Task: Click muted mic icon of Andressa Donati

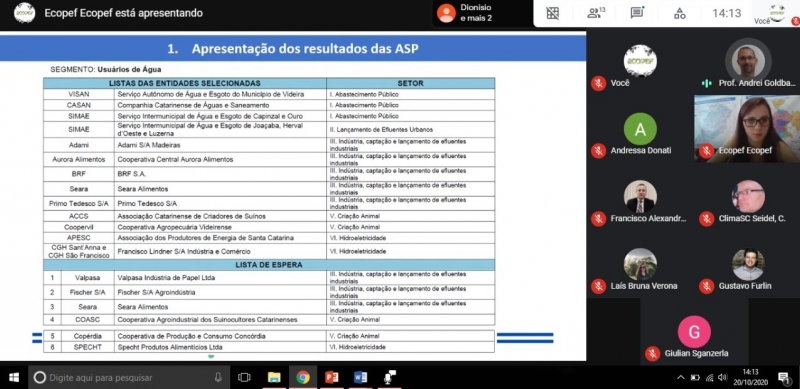Action: (x=598, y=151)
